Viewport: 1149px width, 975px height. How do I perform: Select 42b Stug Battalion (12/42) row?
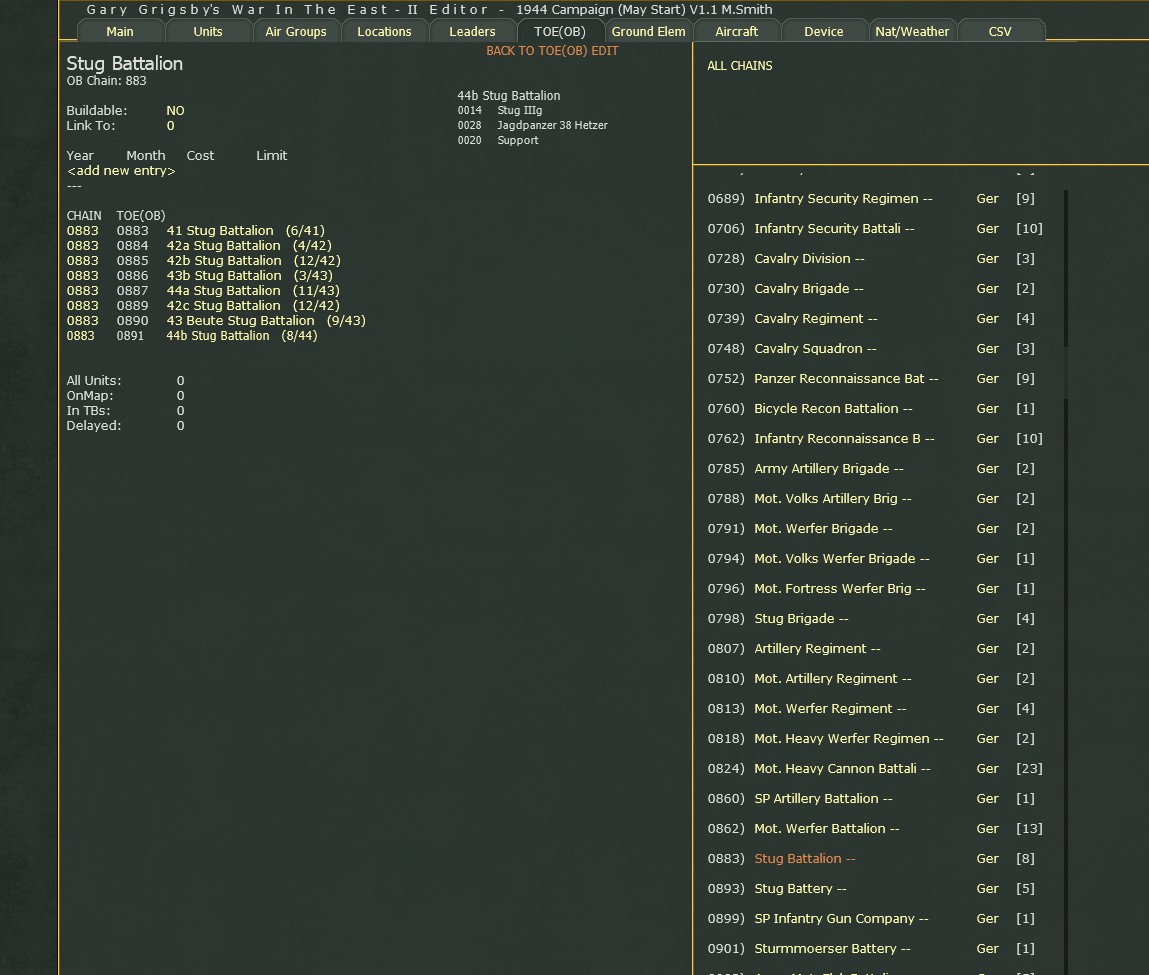pos(203,261)
